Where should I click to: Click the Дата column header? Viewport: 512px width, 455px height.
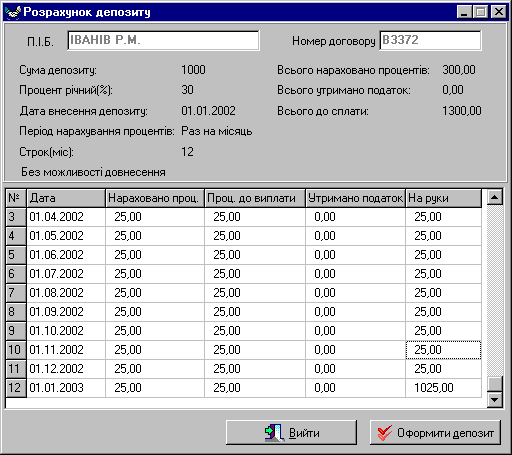tap(66, 198)
